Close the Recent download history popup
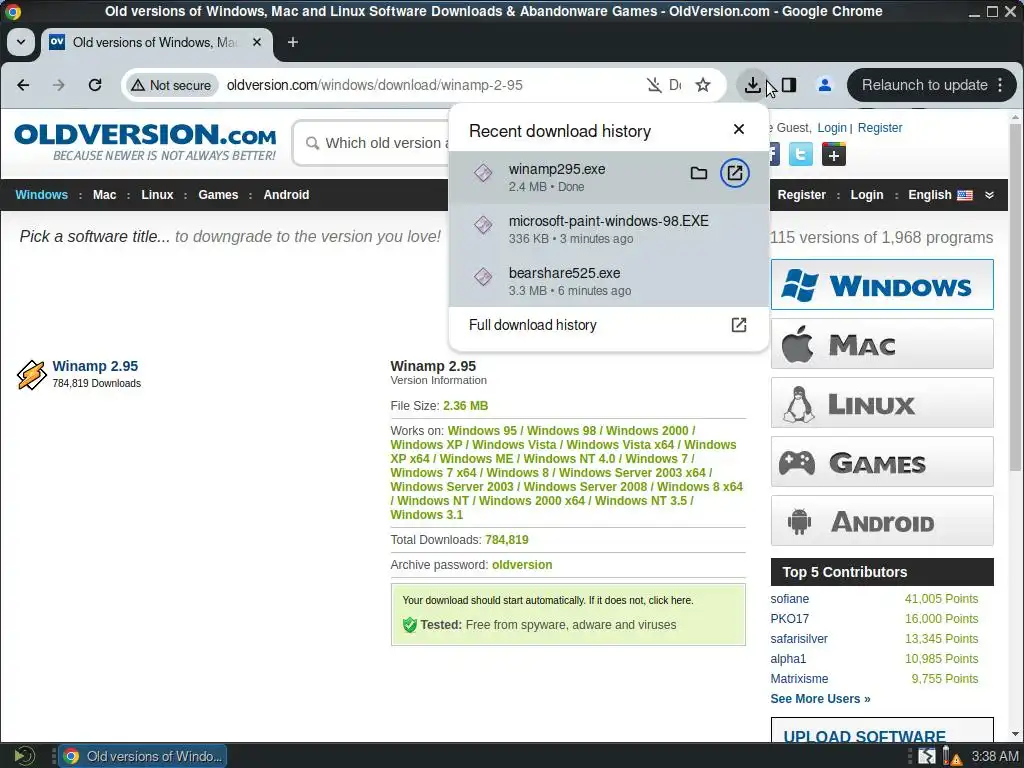This screenshot has width=1024, height=768. [739, 129]
